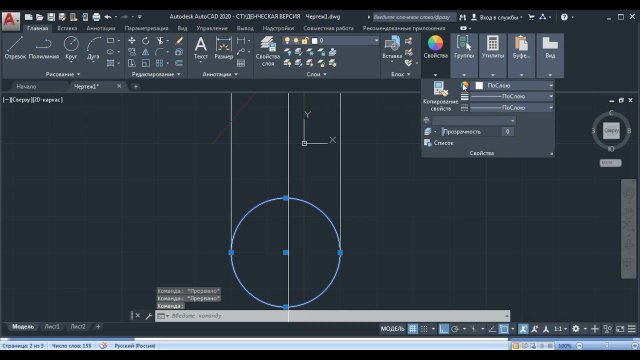Open the layer selection dropdown
The width and height of the screenshot is (640, 360).
(331, 40)
